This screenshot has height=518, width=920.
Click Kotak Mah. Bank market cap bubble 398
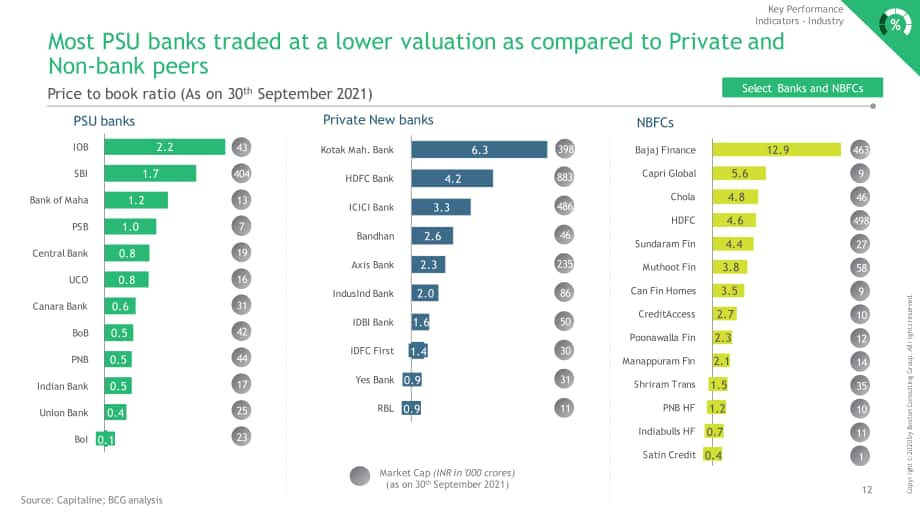click(x=565, y=149)
